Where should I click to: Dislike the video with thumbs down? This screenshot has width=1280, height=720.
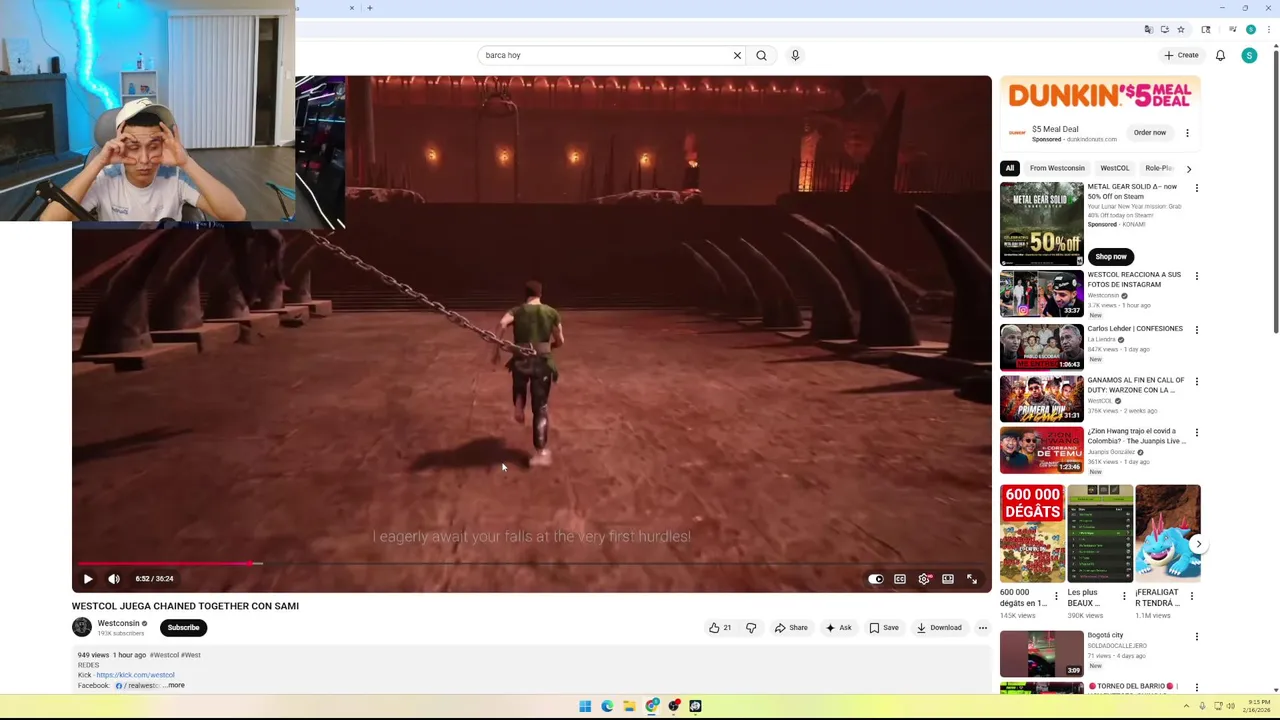[751, 628]
